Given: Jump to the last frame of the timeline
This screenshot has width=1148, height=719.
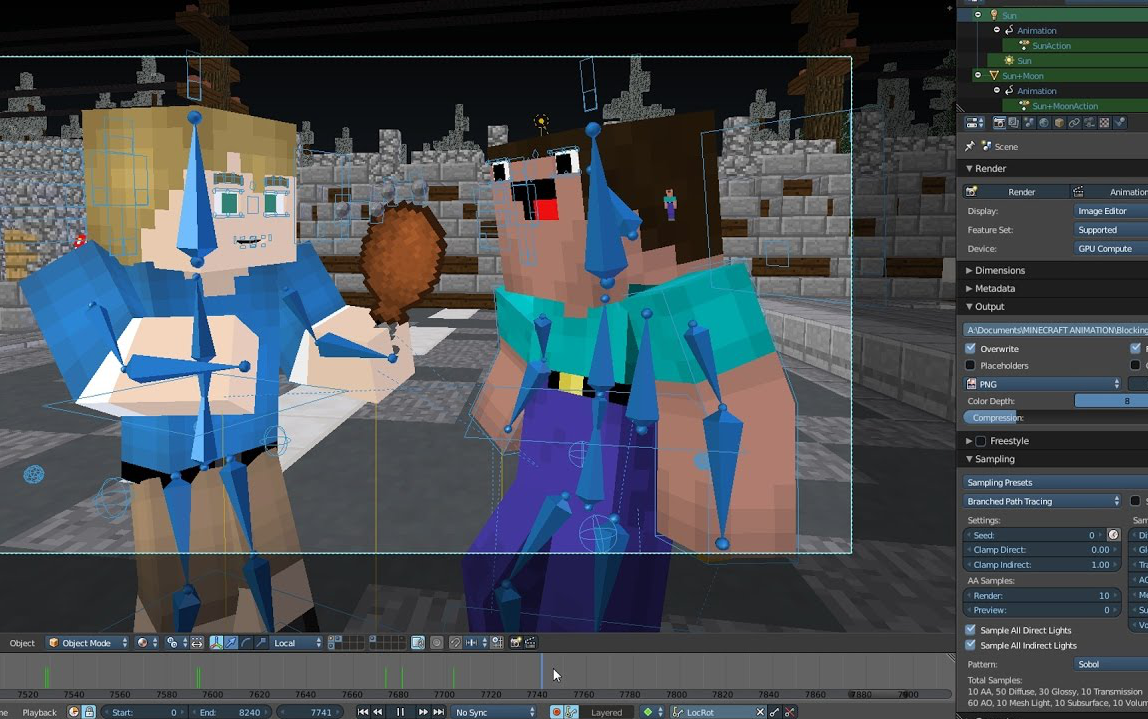Looking at the screenshot, I should (439, 712).
